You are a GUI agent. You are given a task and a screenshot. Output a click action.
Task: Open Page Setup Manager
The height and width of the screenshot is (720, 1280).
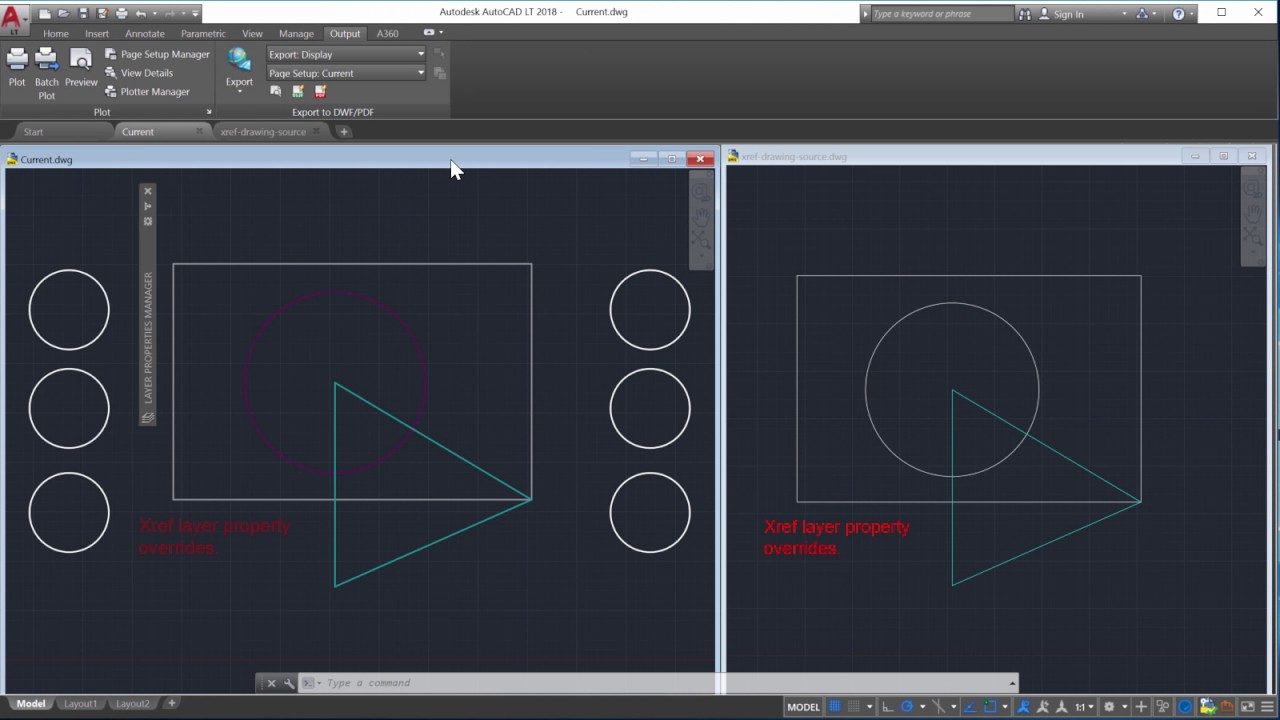(x=165, y=54)
